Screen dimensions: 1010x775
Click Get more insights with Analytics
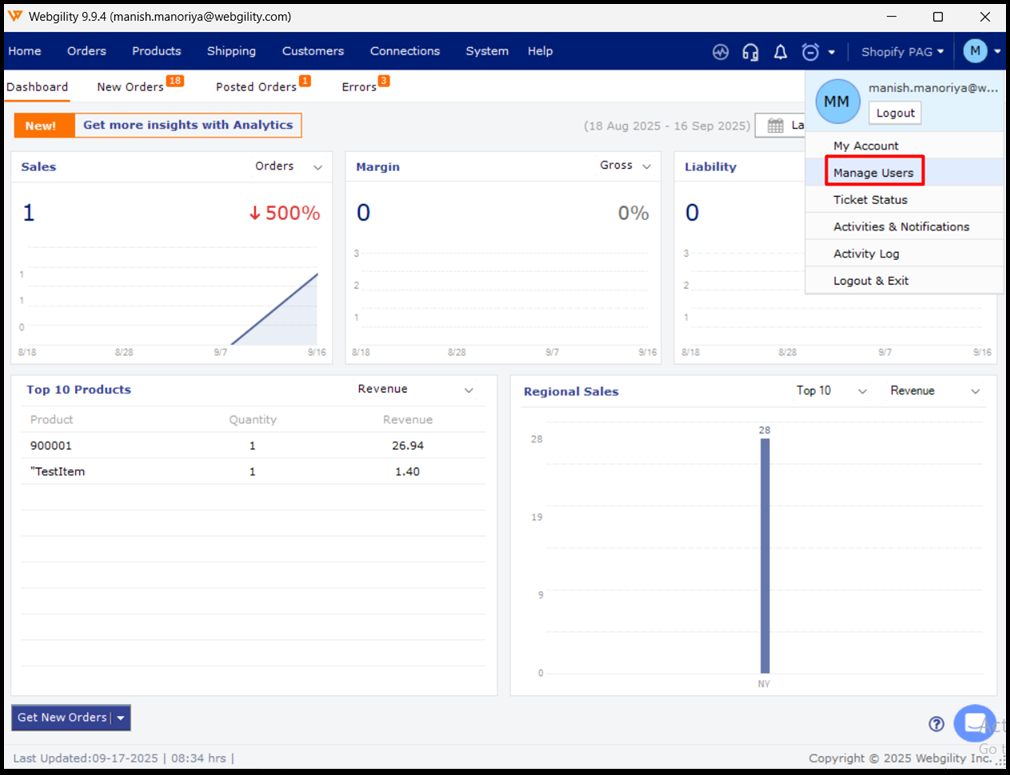[x=187, y=125]
